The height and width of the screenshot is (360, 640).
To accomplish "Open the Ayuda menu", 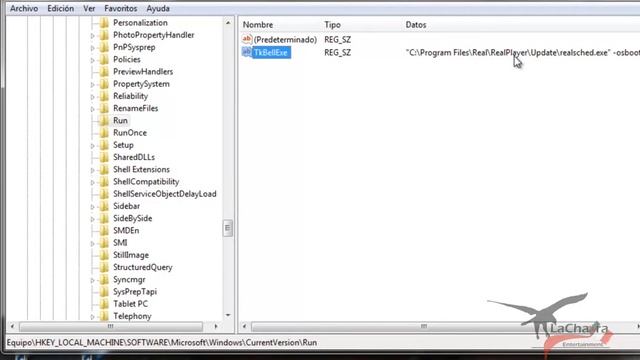I will tap(158, 8).
